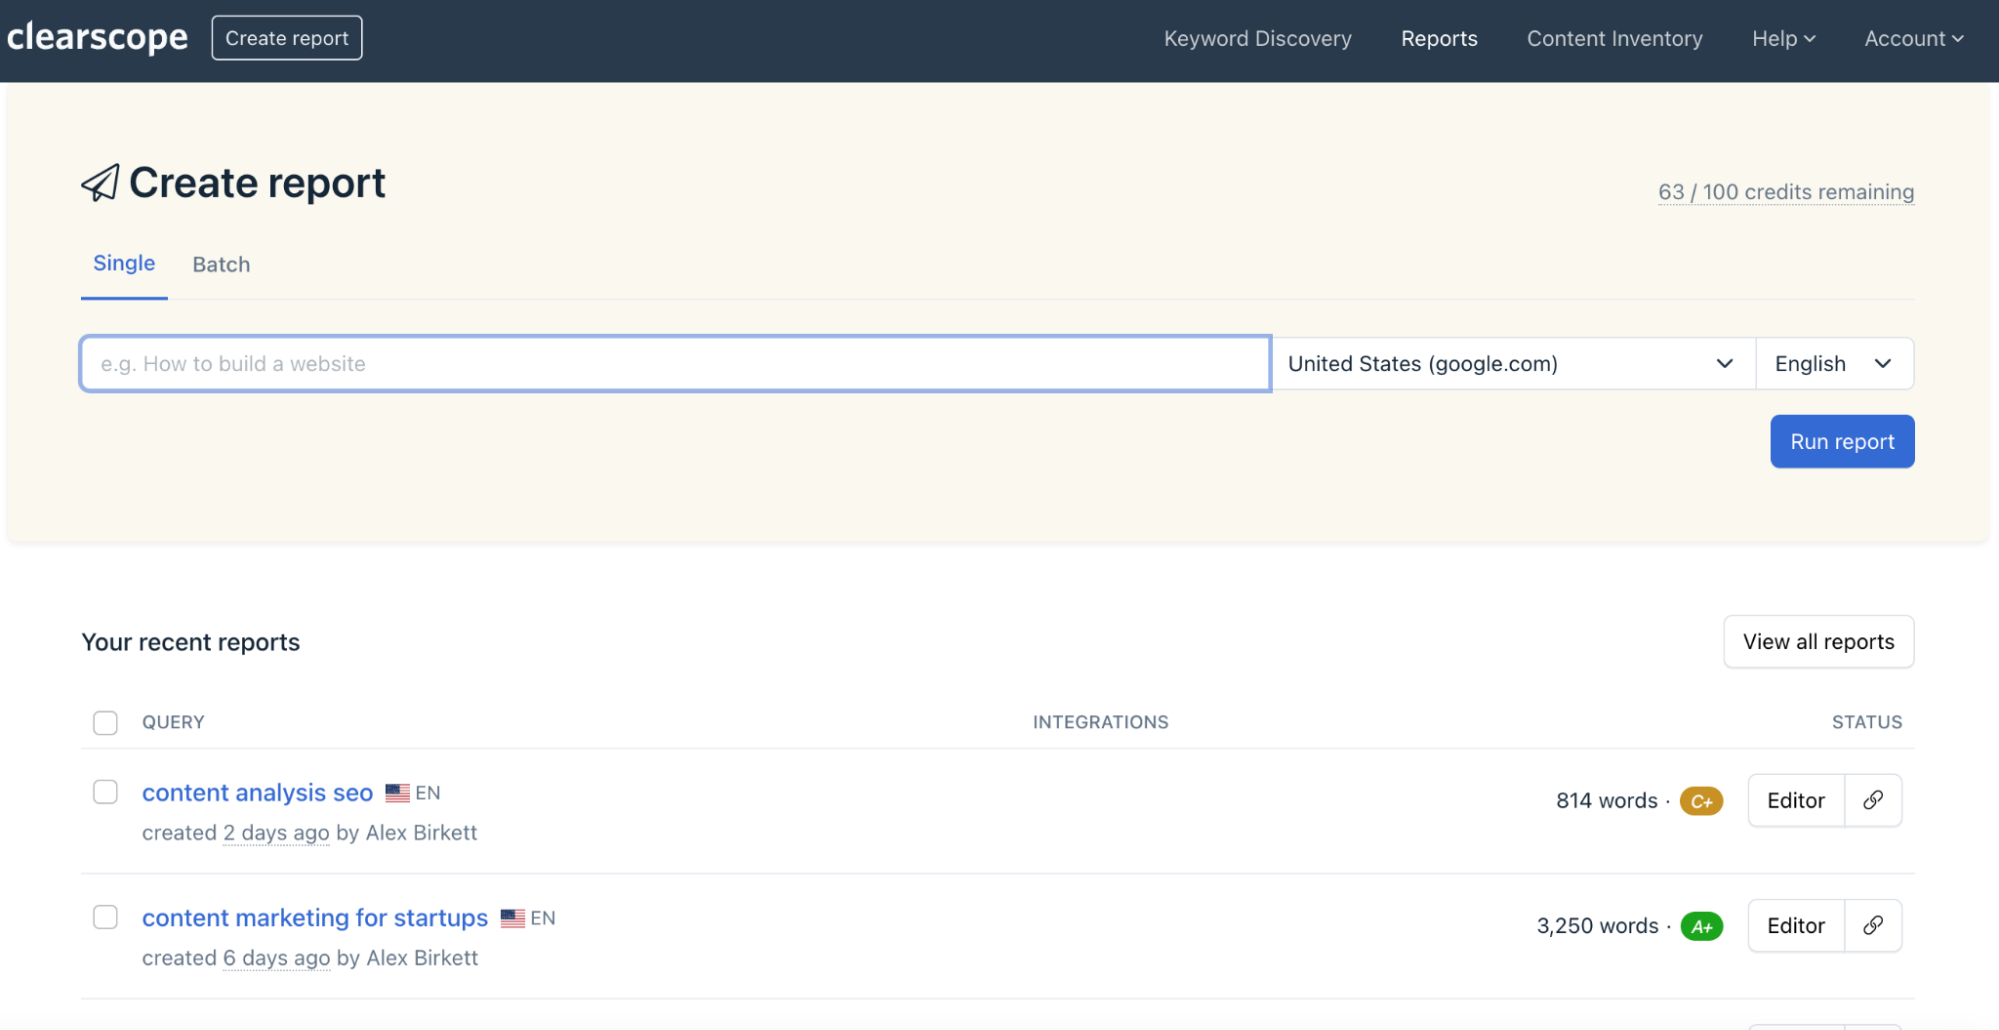Open Keyword Discovery from the navigation bar
This screenshot has width=1999, height=1030.
(1257, 38)
